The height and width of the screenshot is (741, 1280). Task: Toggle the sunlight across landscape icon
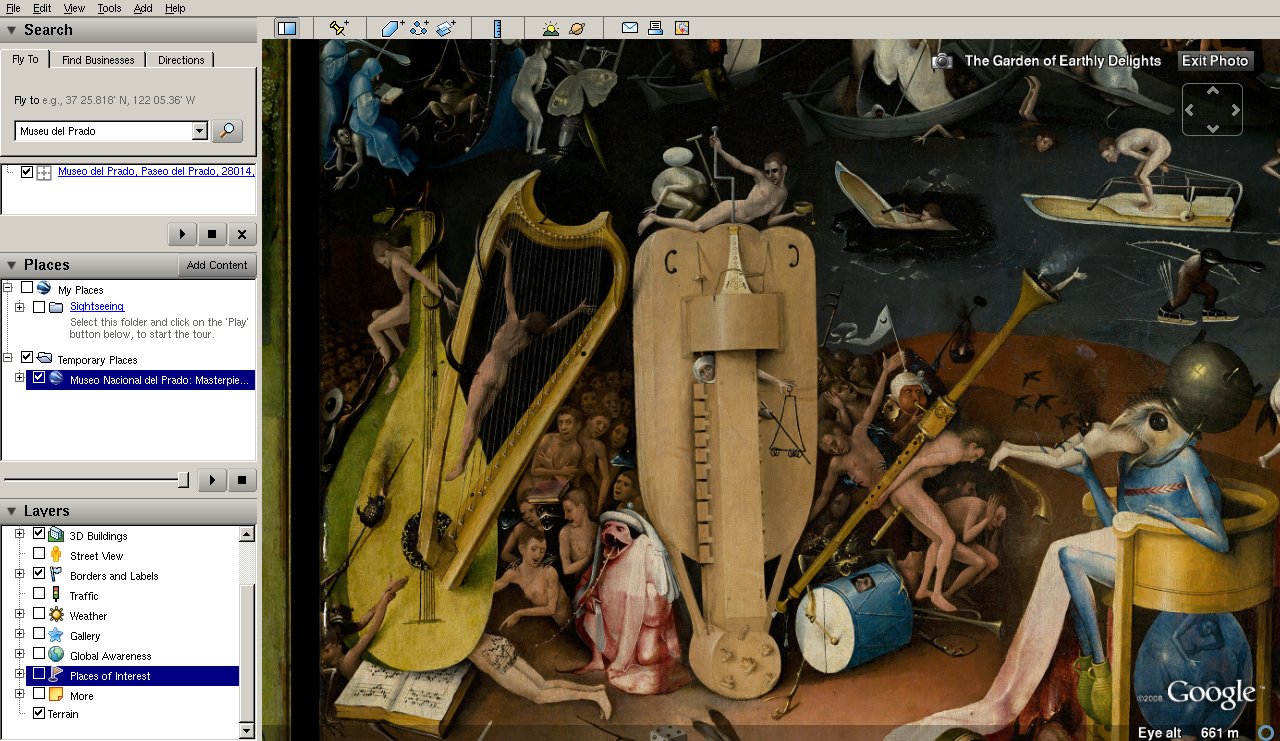pyautogui.click(x=551, y=28)
